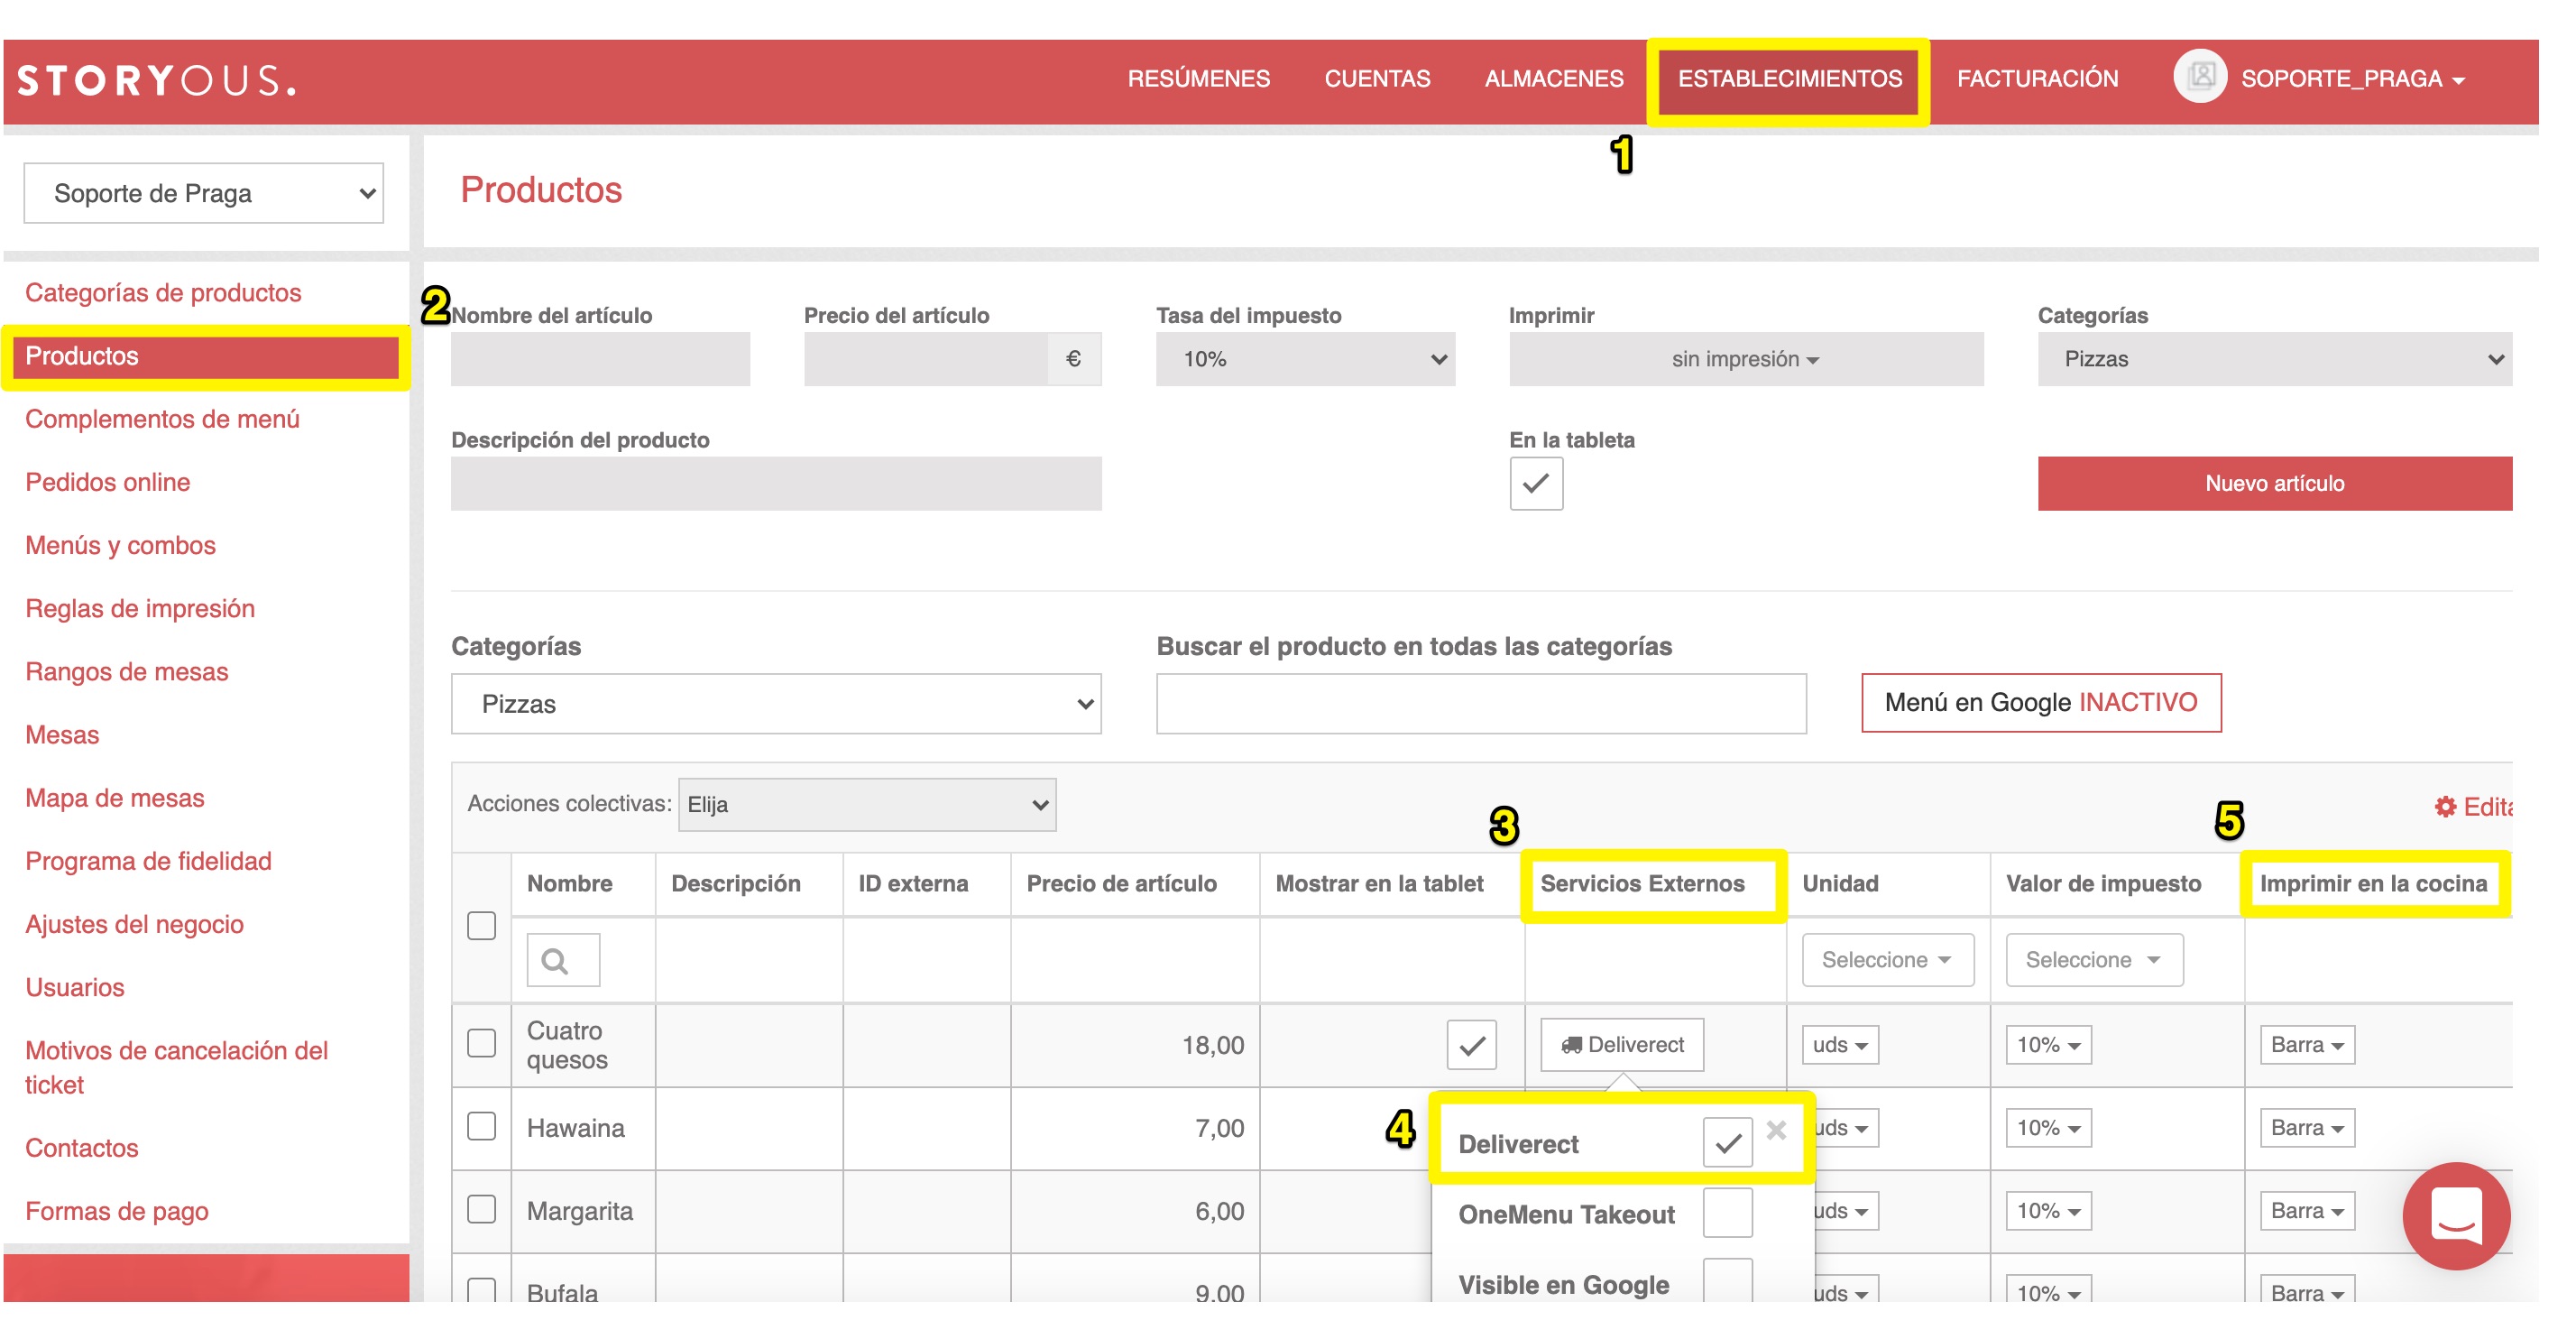Click the Precio de artículo column header
Viewport: 2576px width, 1339px height.
(1121, 884)
